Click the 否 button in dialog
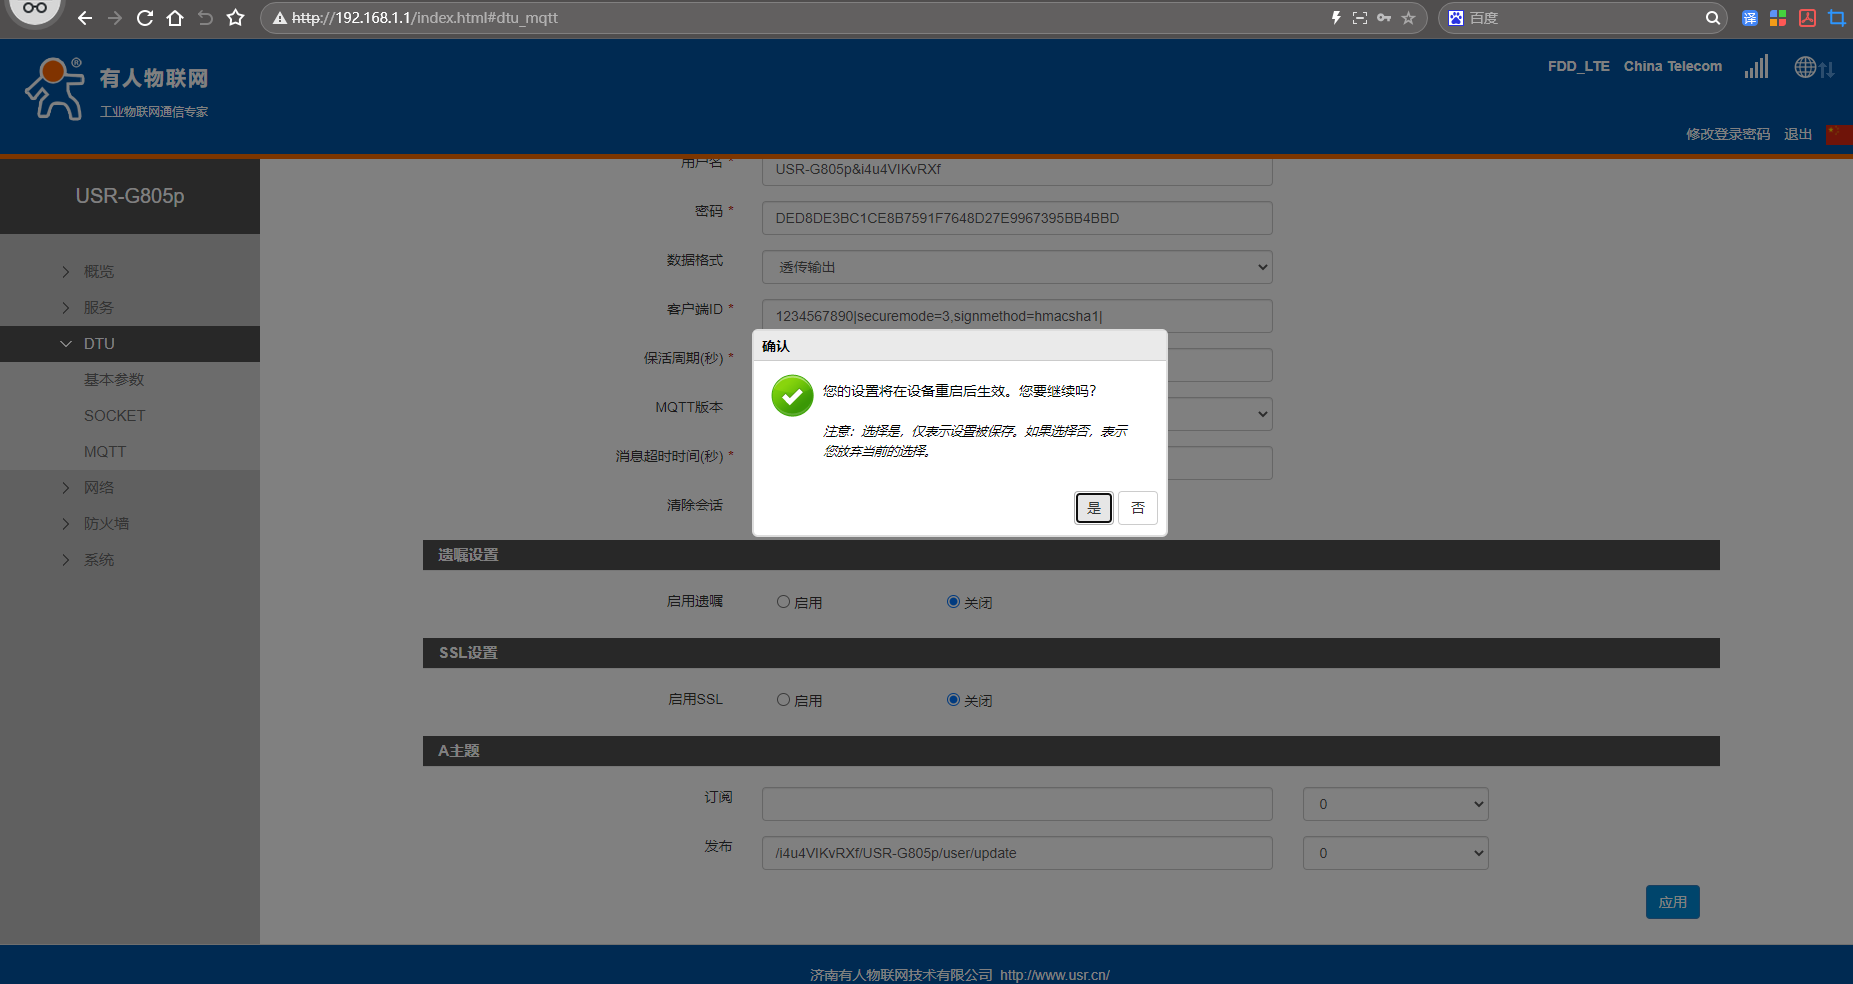 [x=1137, y=508]
